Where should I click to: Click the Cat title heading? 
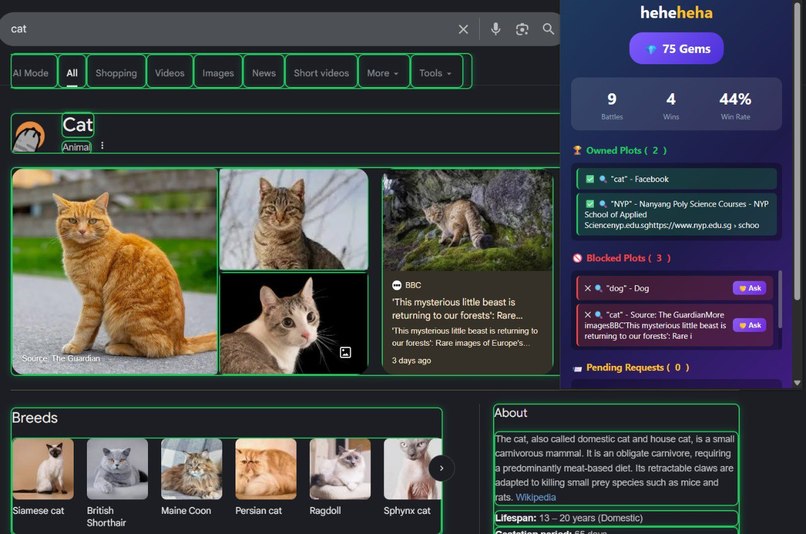(78, 125)
